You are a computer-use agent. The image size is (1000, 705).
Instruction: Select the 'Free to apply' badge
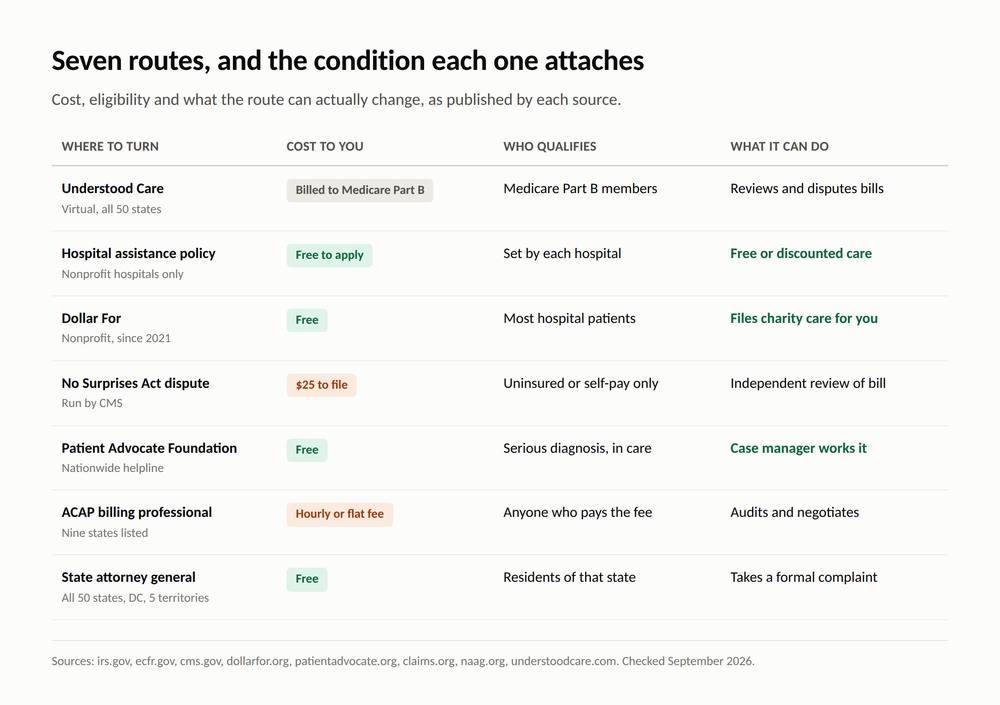(329, 255)
